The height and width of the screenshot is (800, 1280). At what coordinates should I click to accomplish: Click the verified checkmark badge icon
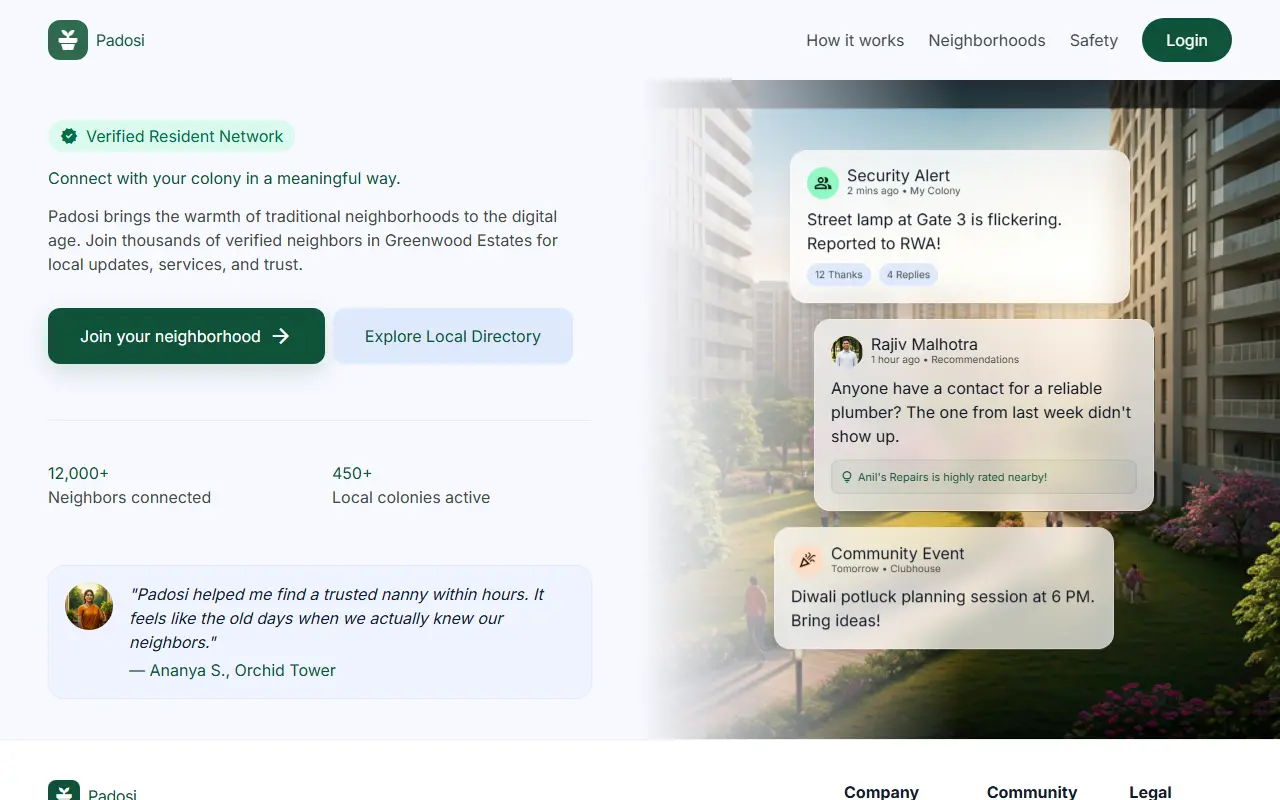coord(69,136)
